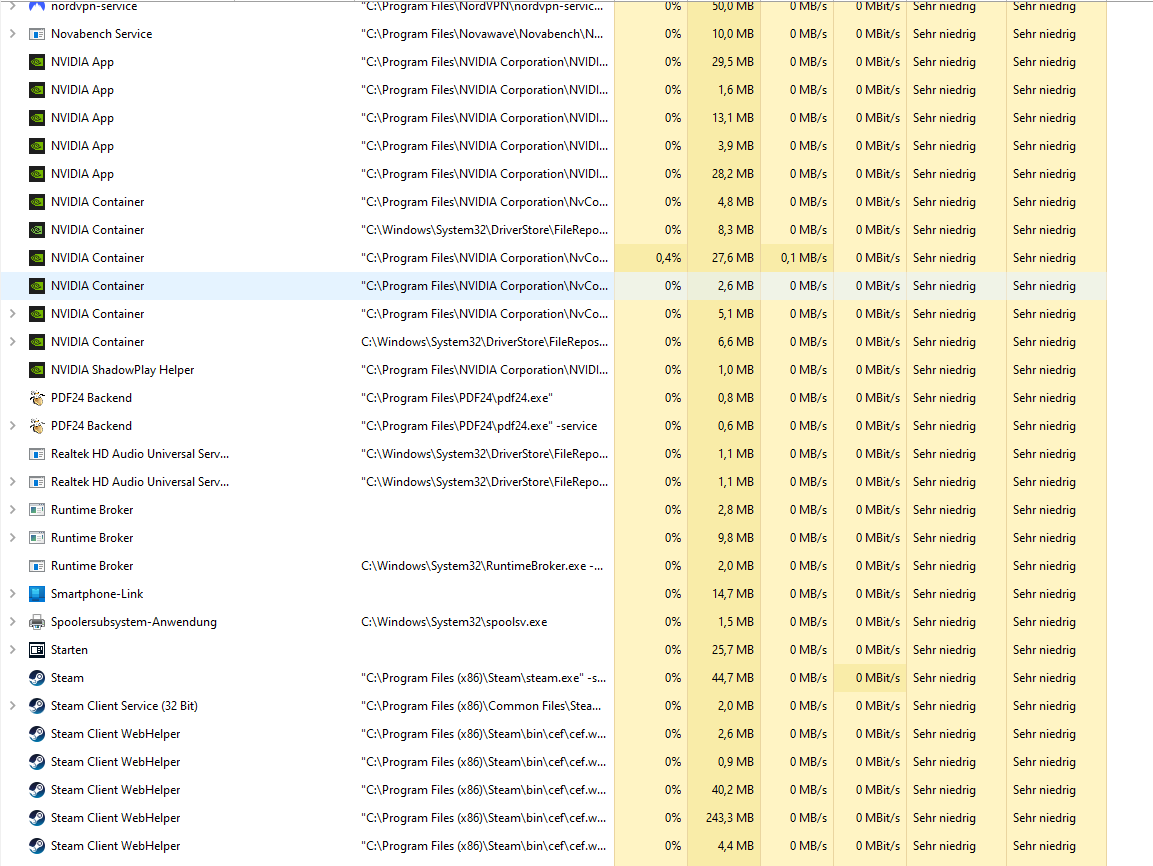Image resolution: width=1153 pixels, height=866 pixels.
Task: Click icon of NVIDIA App using 28,2 MB
Action: coord(37,173)
